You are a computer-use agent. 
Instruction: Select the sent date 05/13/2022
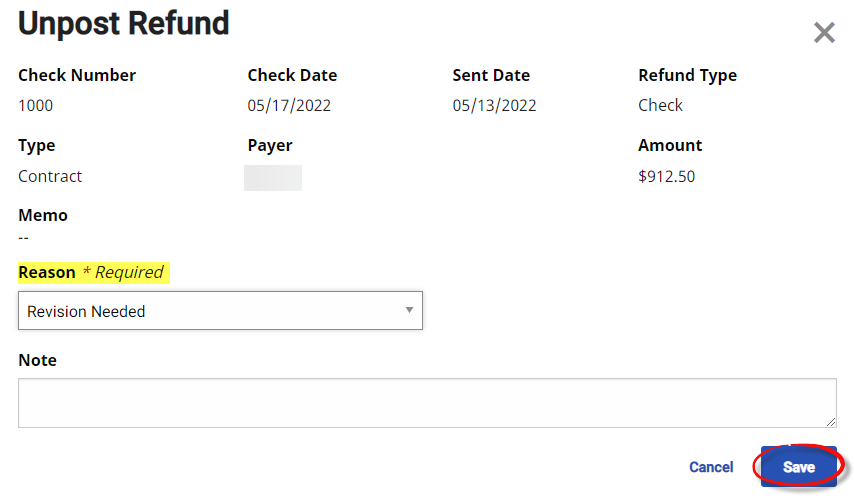point(494,105)
